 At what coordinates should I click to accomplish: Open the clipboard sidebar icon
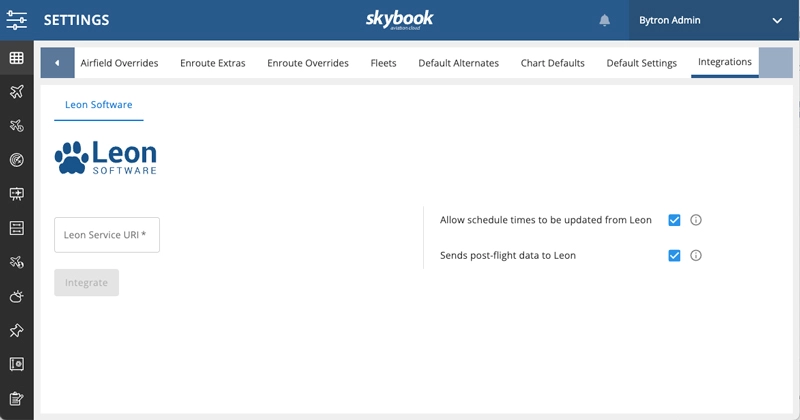coord(17,398)
